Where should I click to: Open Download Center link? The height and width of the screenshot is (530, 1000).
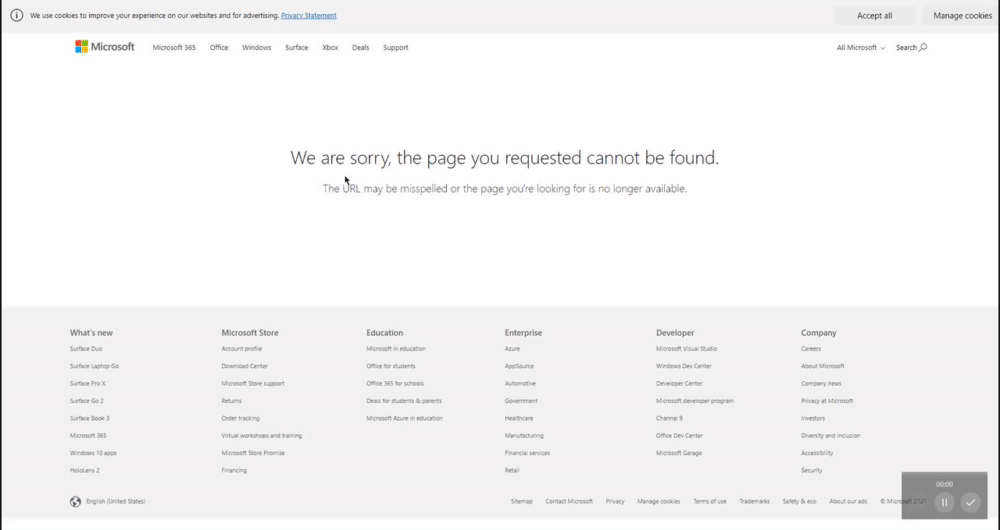click(244, 366)
